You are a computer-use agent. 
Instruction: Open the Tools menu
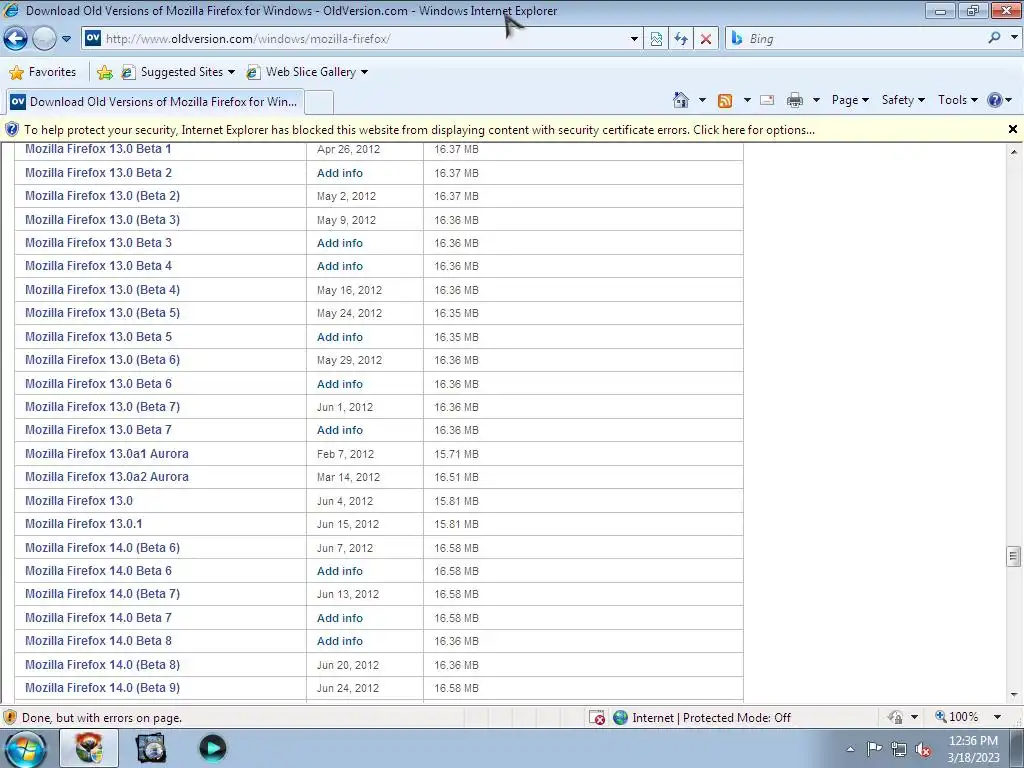957,100
